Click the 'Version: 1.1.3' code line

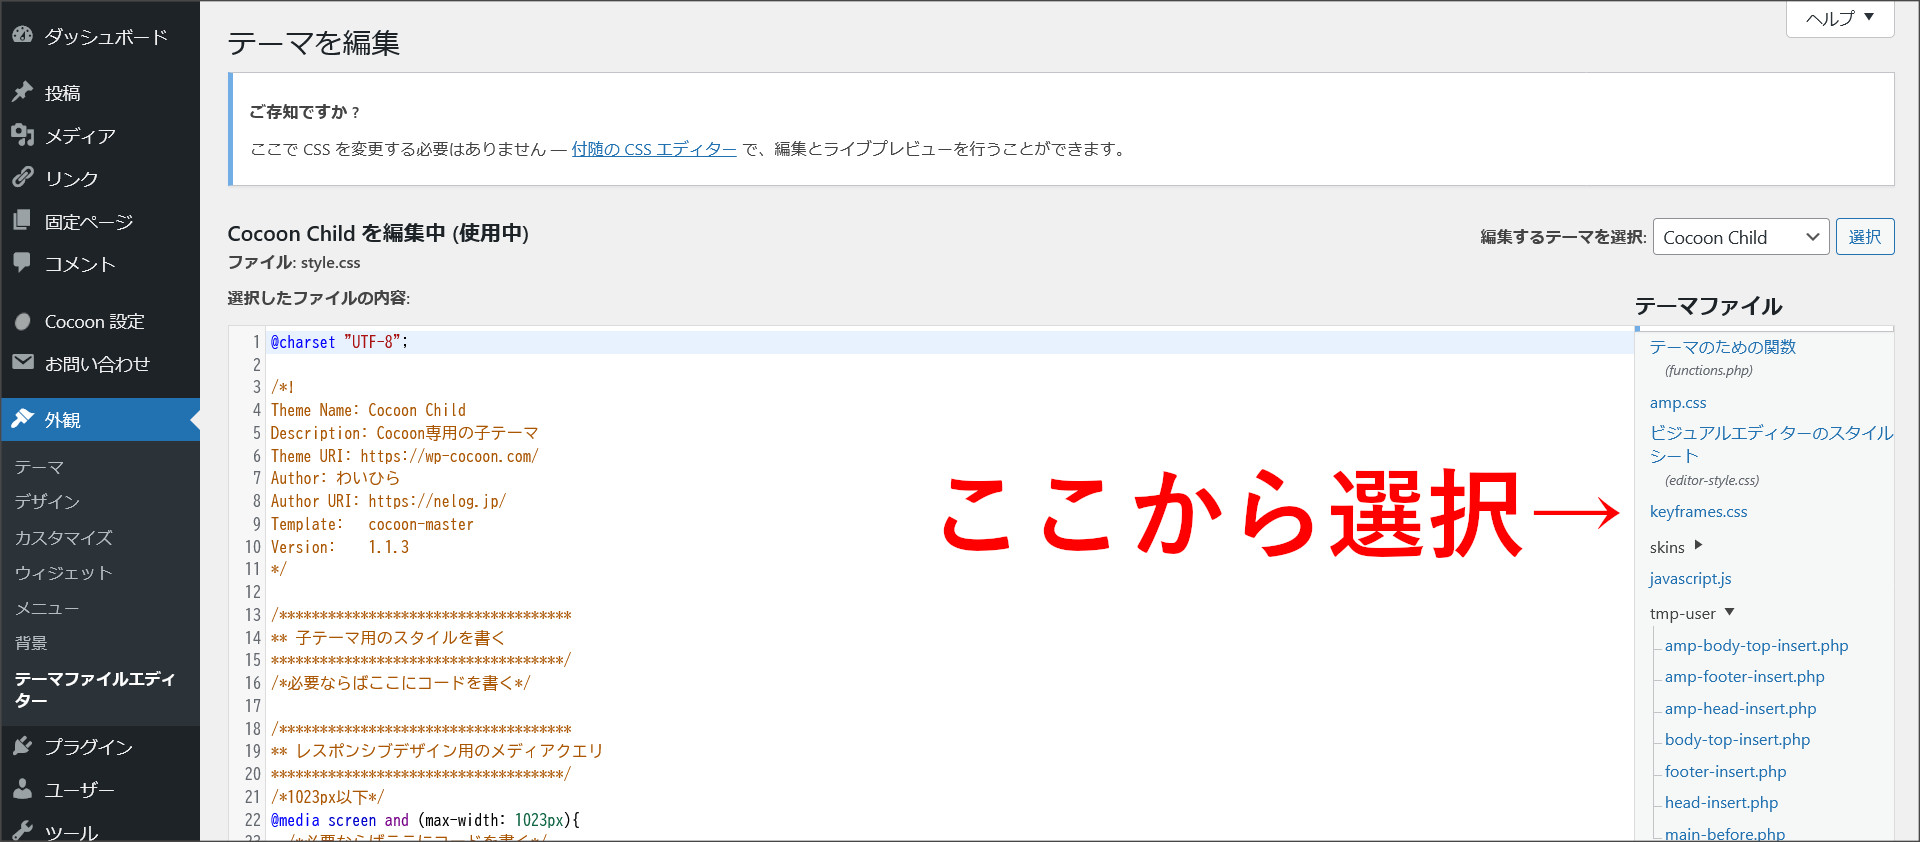(339, 547)
